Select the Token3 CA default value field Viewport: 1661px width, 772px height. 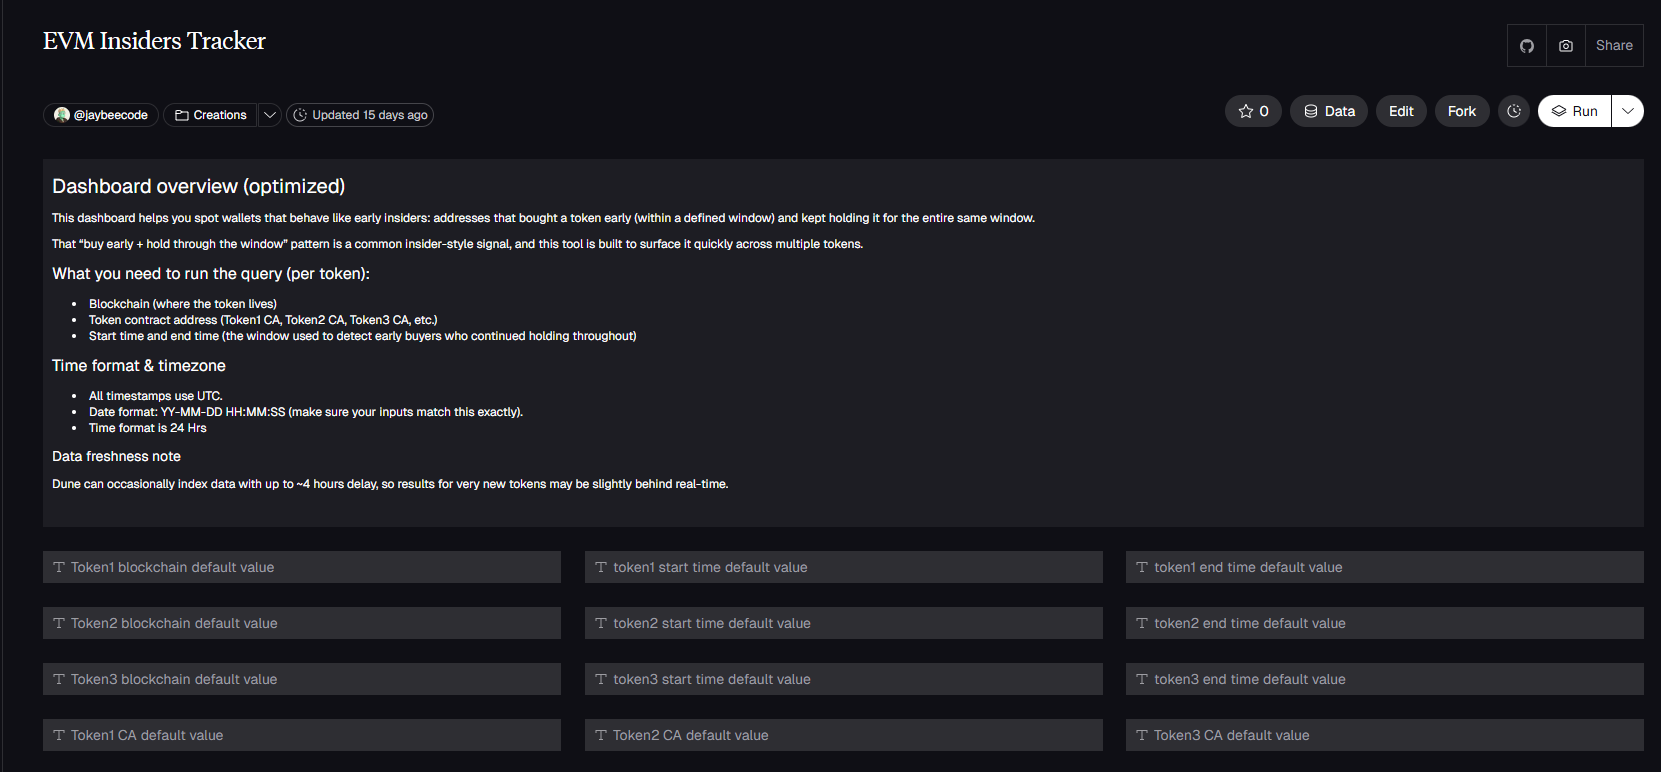[x=1384, y=735]
